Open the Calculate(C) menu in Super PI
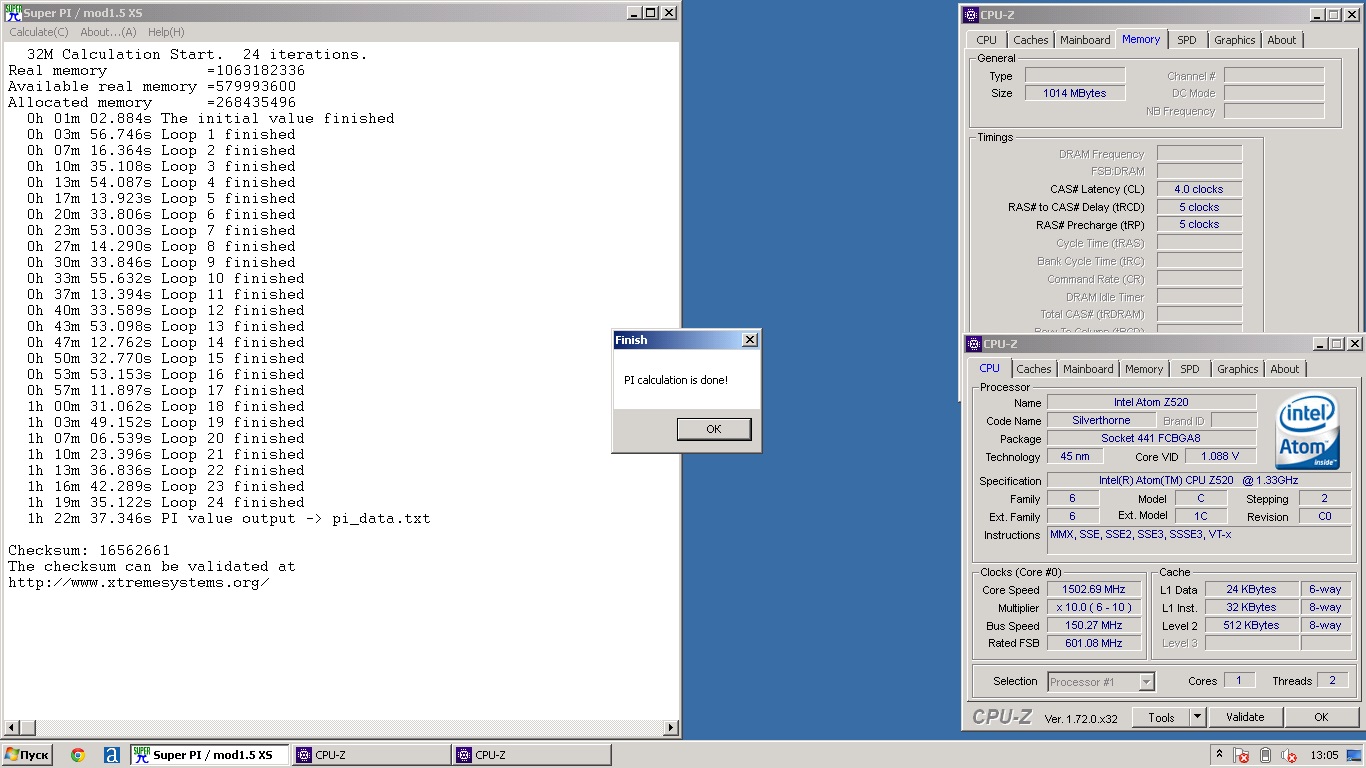1366x768 pixels. [x=39, y=32]
